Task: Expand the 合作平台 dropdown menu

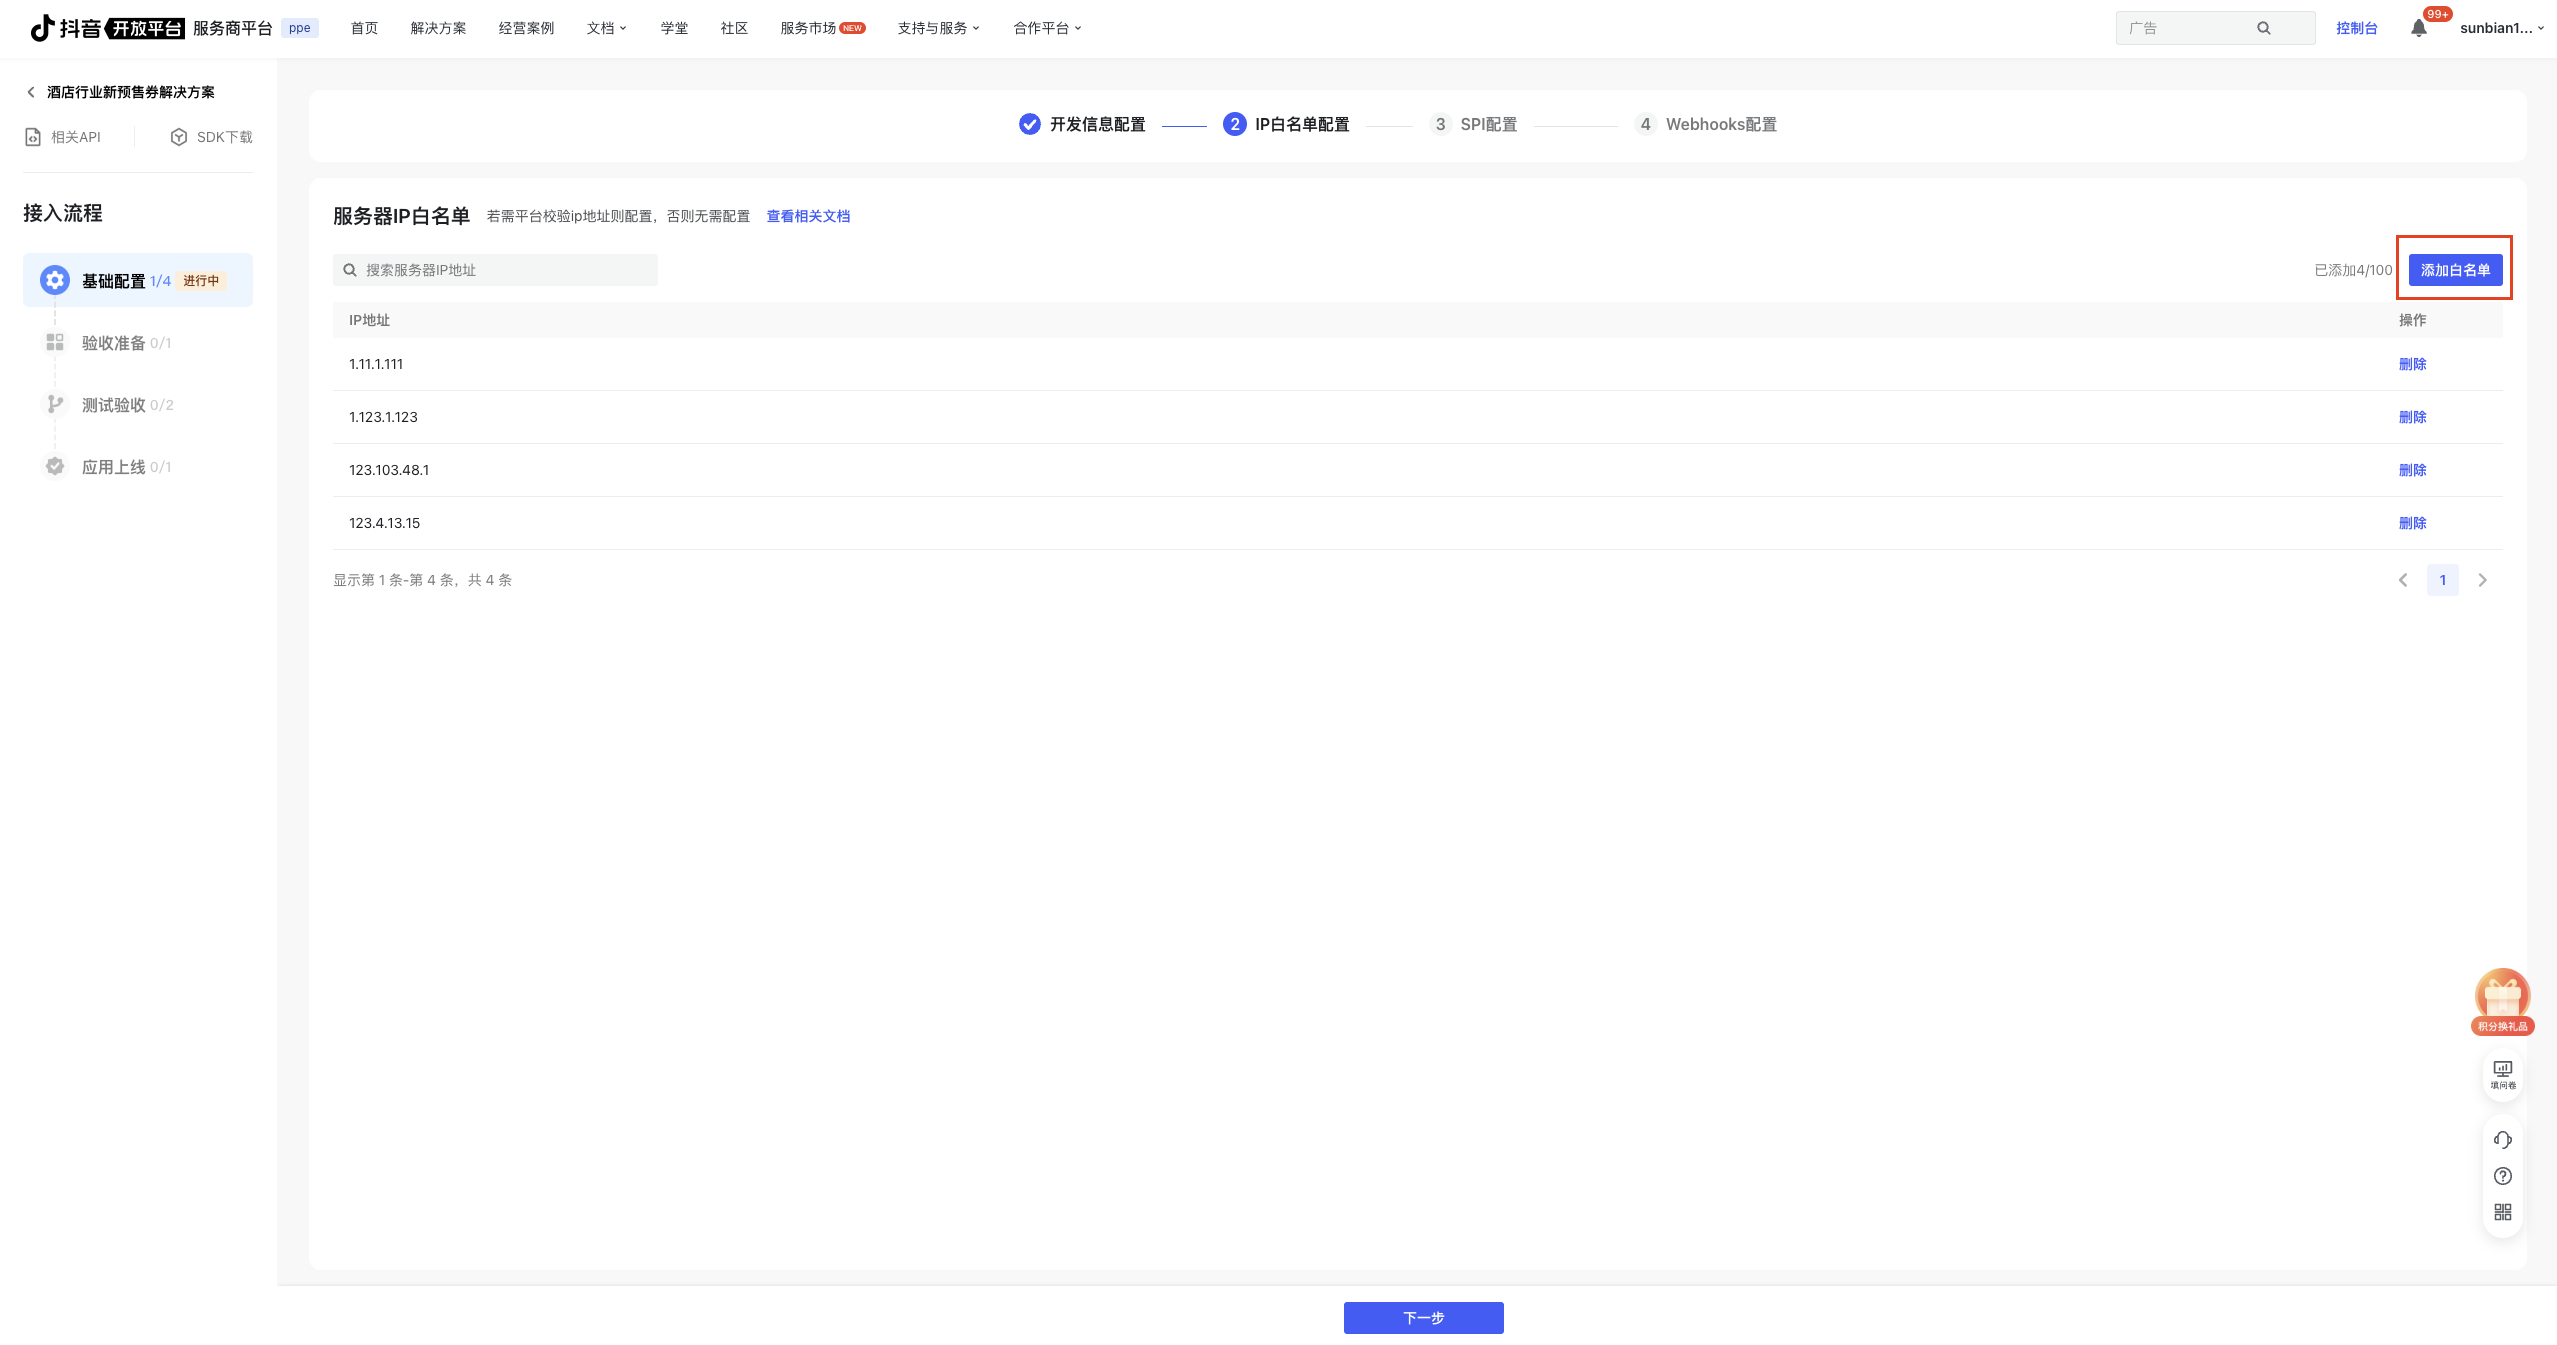Action: pyautogui.click(x=1047, y=28)
